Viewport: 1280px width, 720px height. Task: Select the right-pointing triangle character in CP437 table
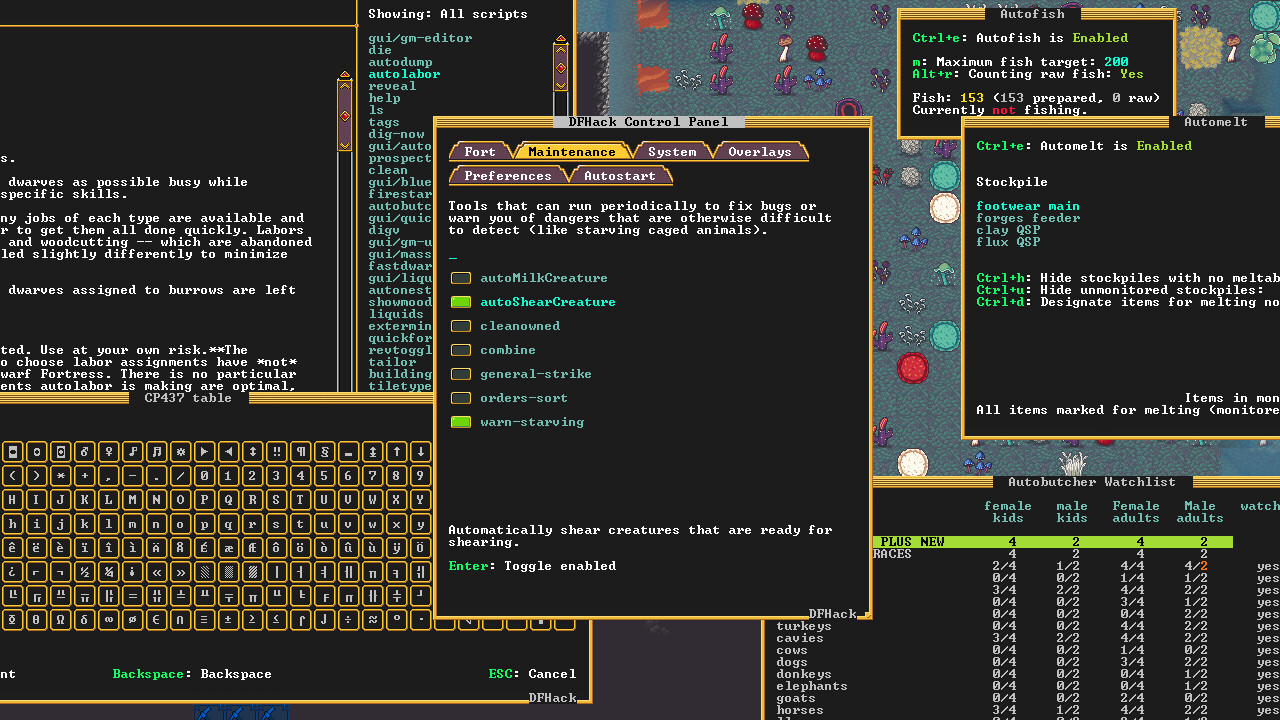204,453
